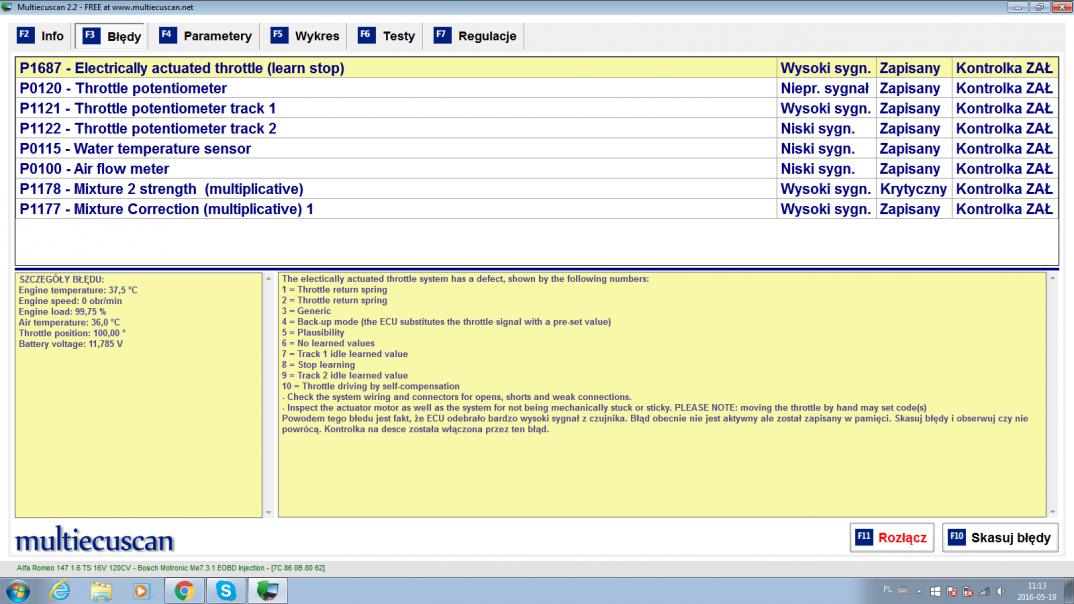
Task: Click Skasuj błędy to clear errors
Action: tap(1000, 538)
